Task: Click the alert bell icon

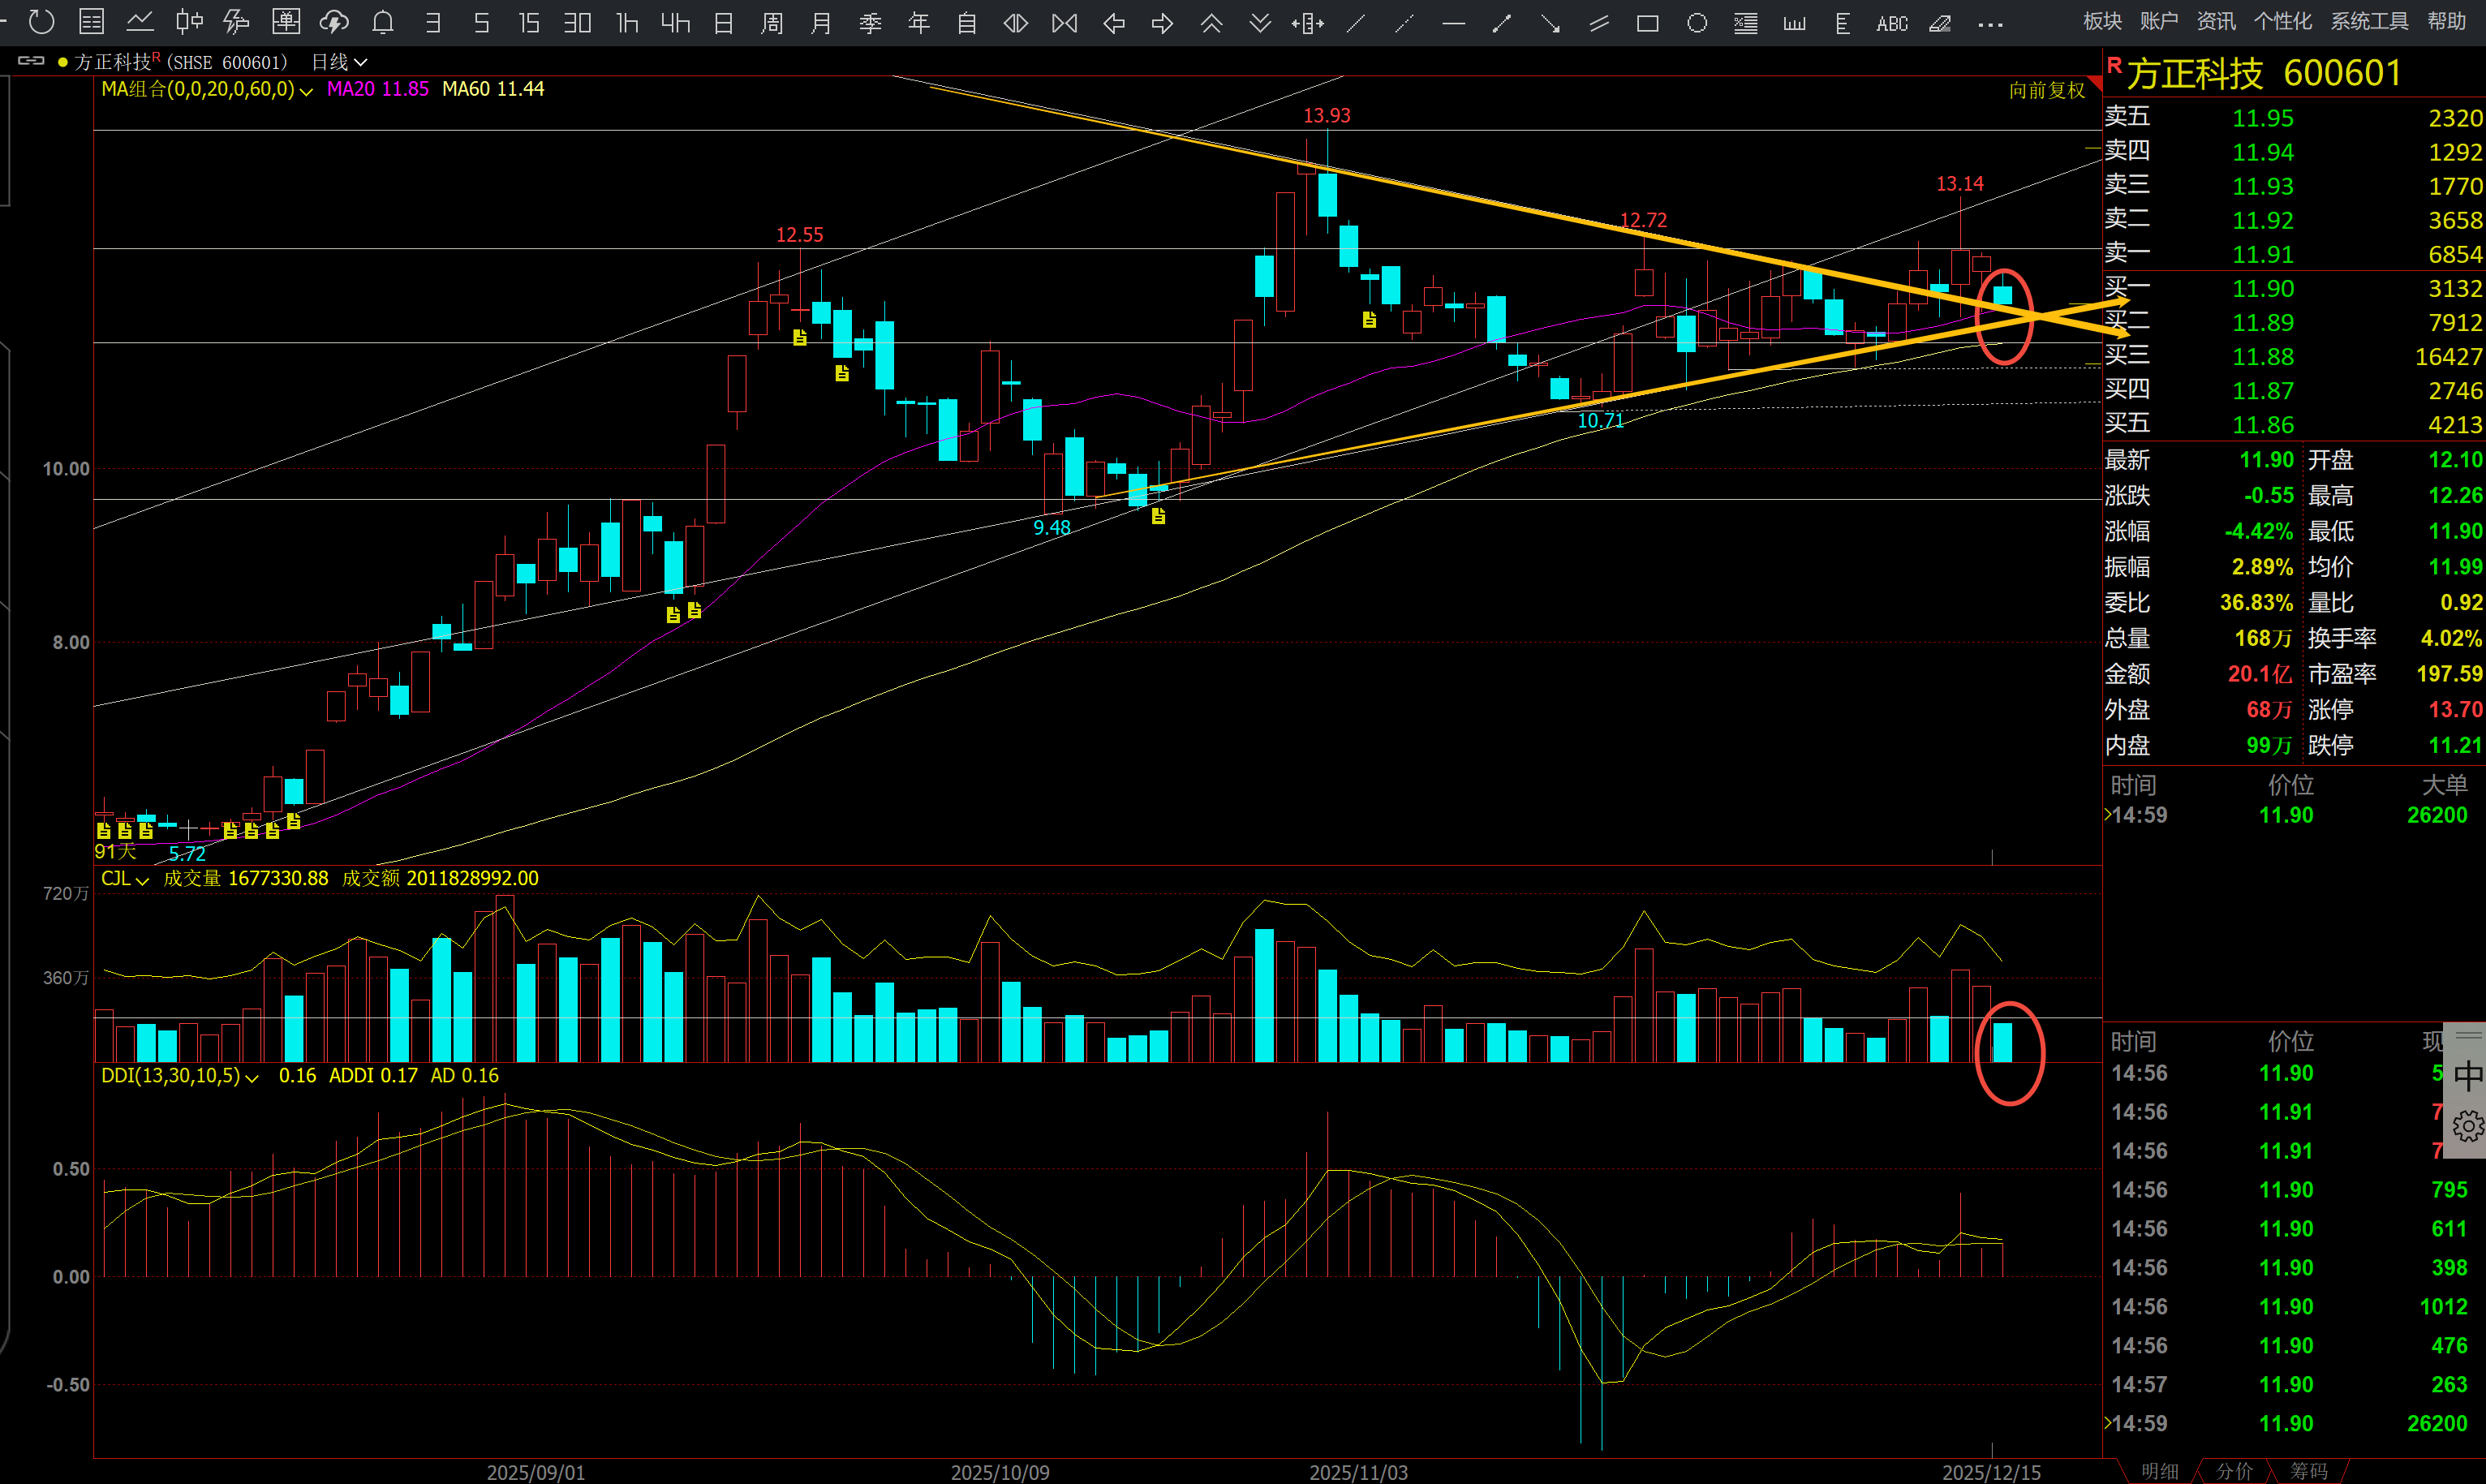Action: pos(382,22)
